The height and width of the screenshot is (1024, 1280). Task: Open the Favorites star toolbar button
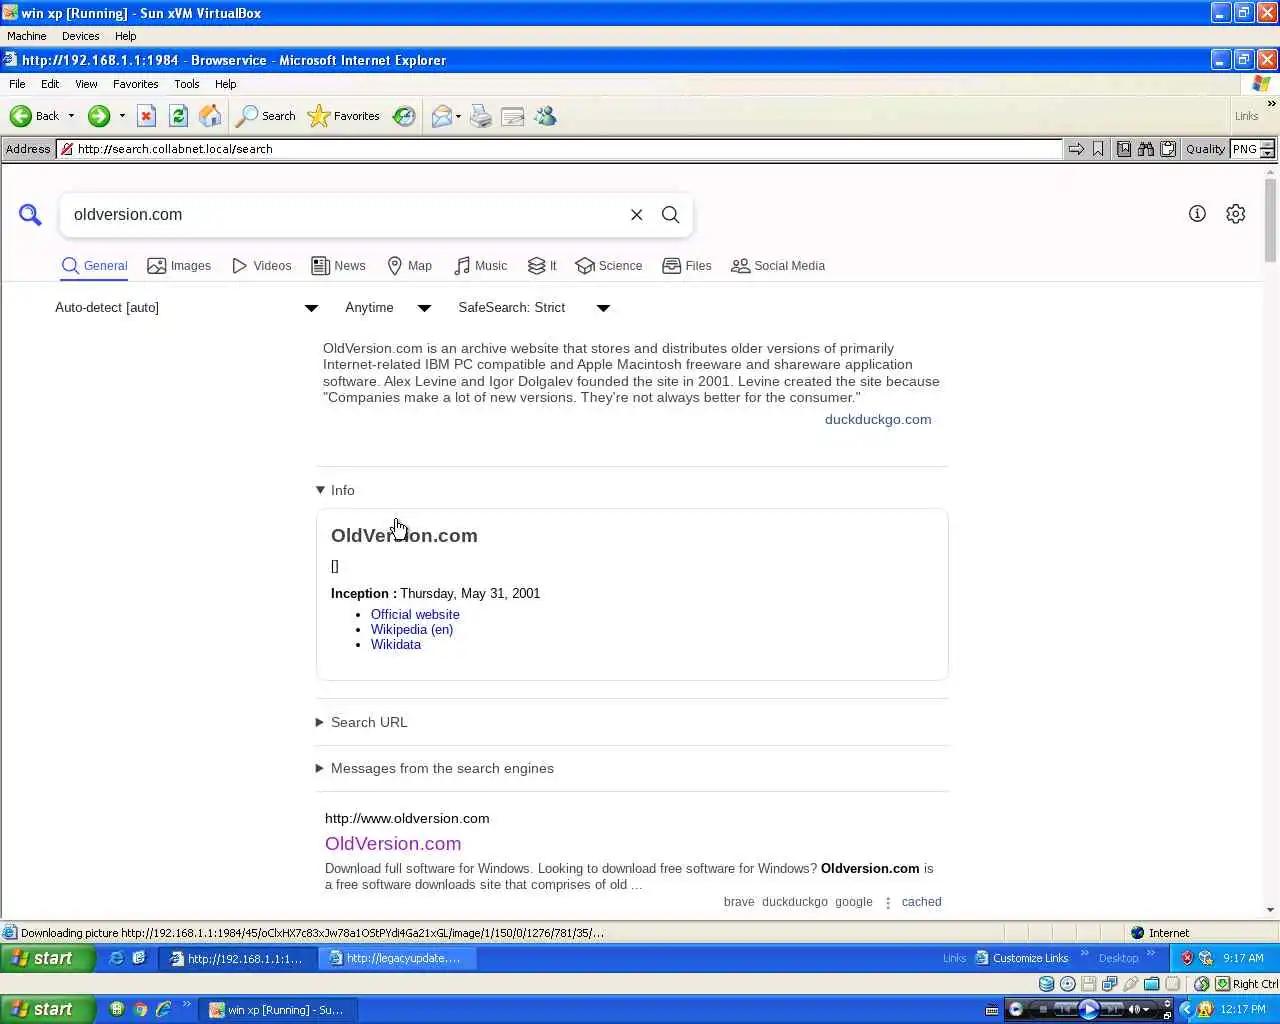(x=344, y=116)
